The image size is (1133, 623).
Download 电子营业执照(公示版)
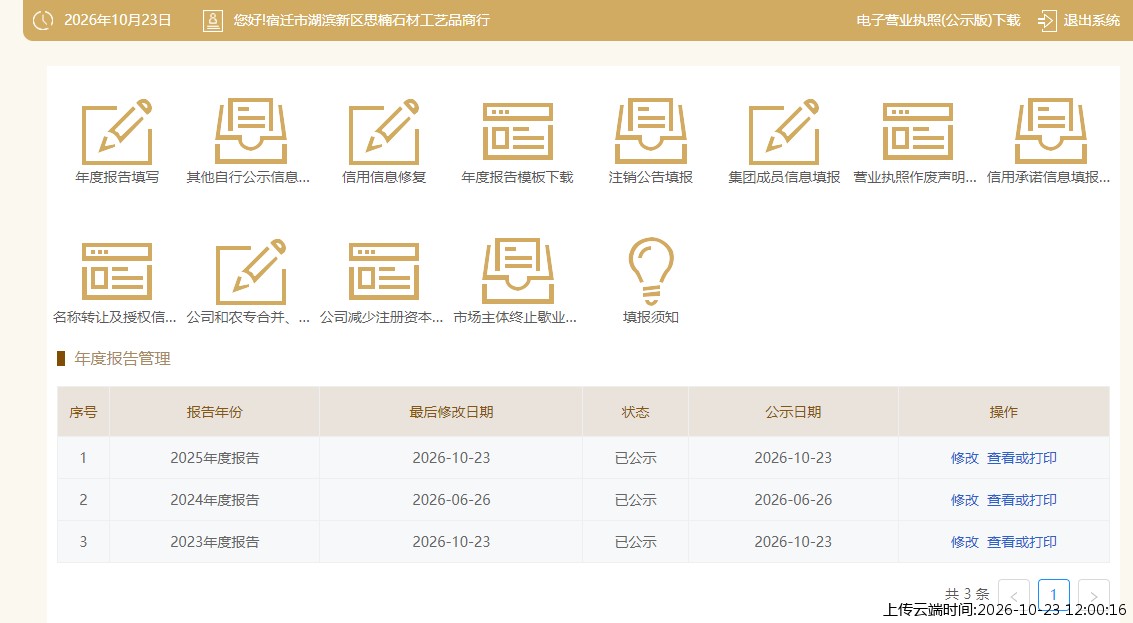point(938,20)
